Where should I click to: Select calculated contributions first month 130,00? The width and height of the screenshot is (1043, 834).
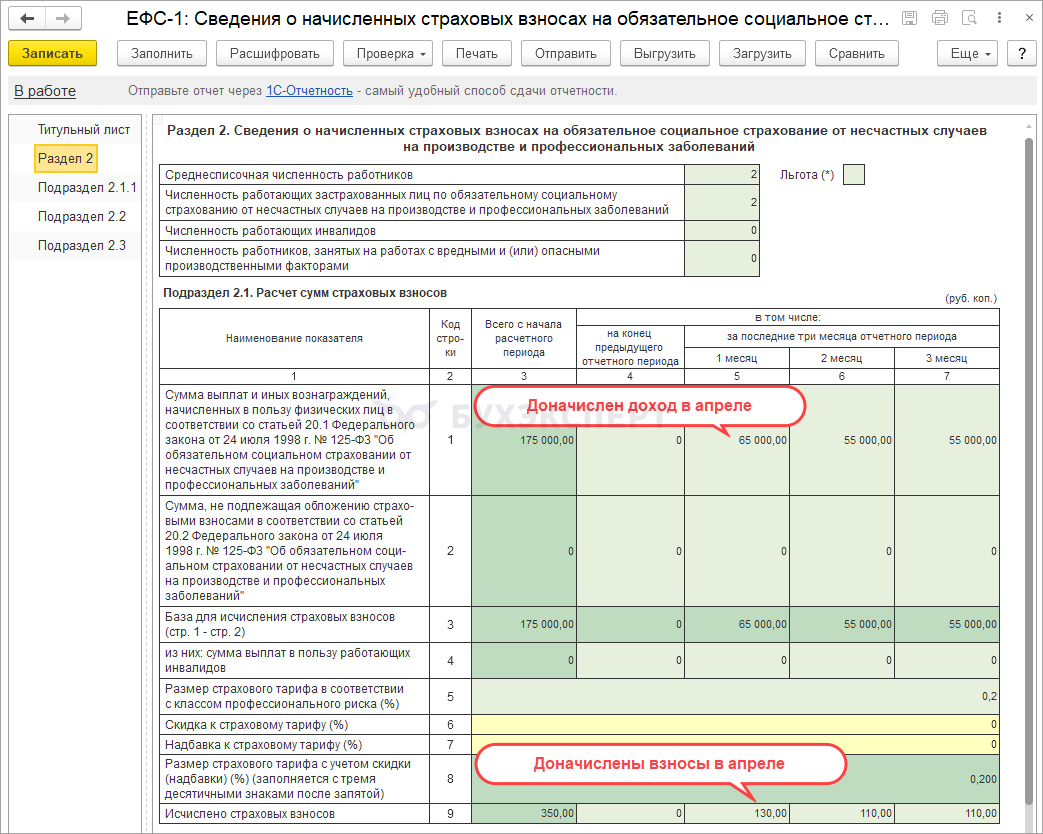[736, 813]
